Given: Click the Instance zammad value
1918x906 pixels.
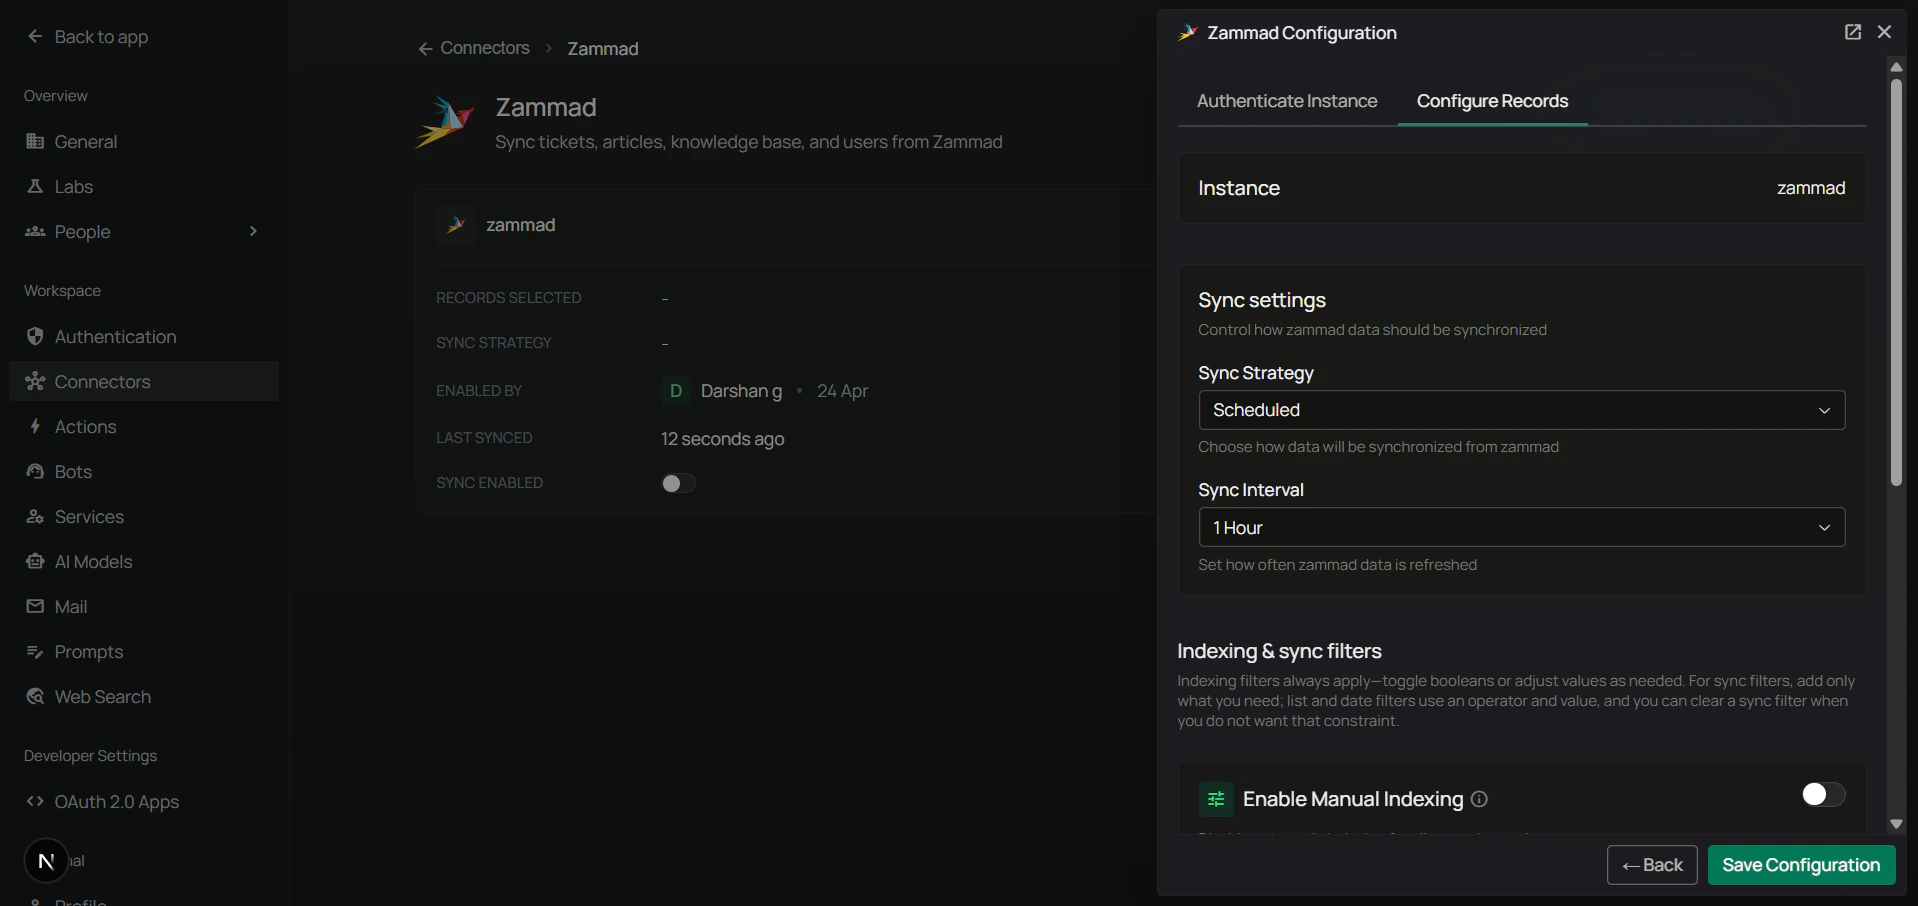Looking at the screenshot, I should tap(1810, 188).
